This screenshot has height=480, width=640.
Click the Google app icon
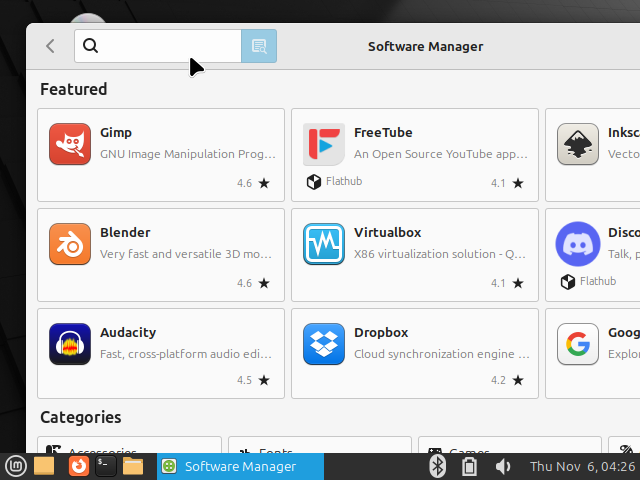click(x=577, y=344)
